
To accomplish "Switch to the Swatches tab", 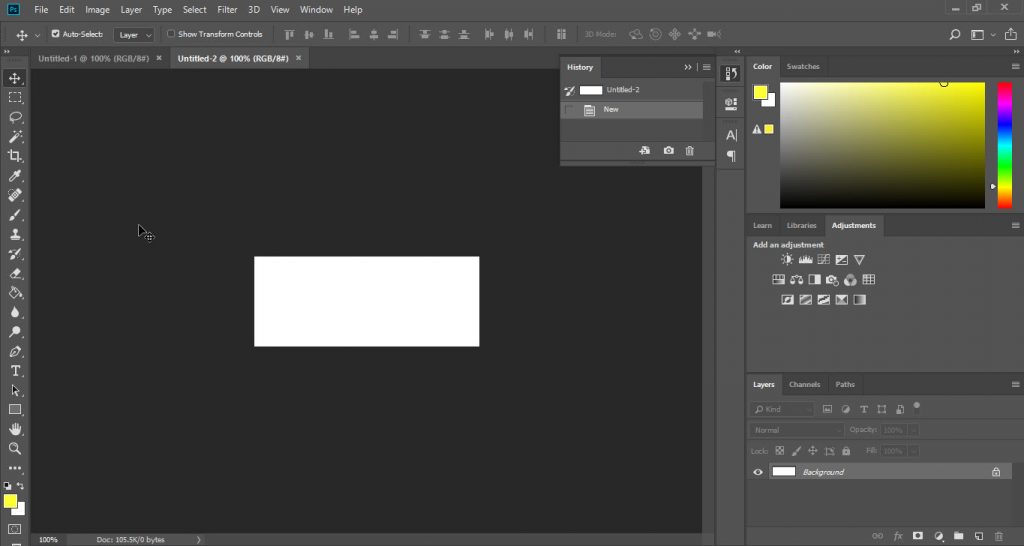I will coord(802,66).
